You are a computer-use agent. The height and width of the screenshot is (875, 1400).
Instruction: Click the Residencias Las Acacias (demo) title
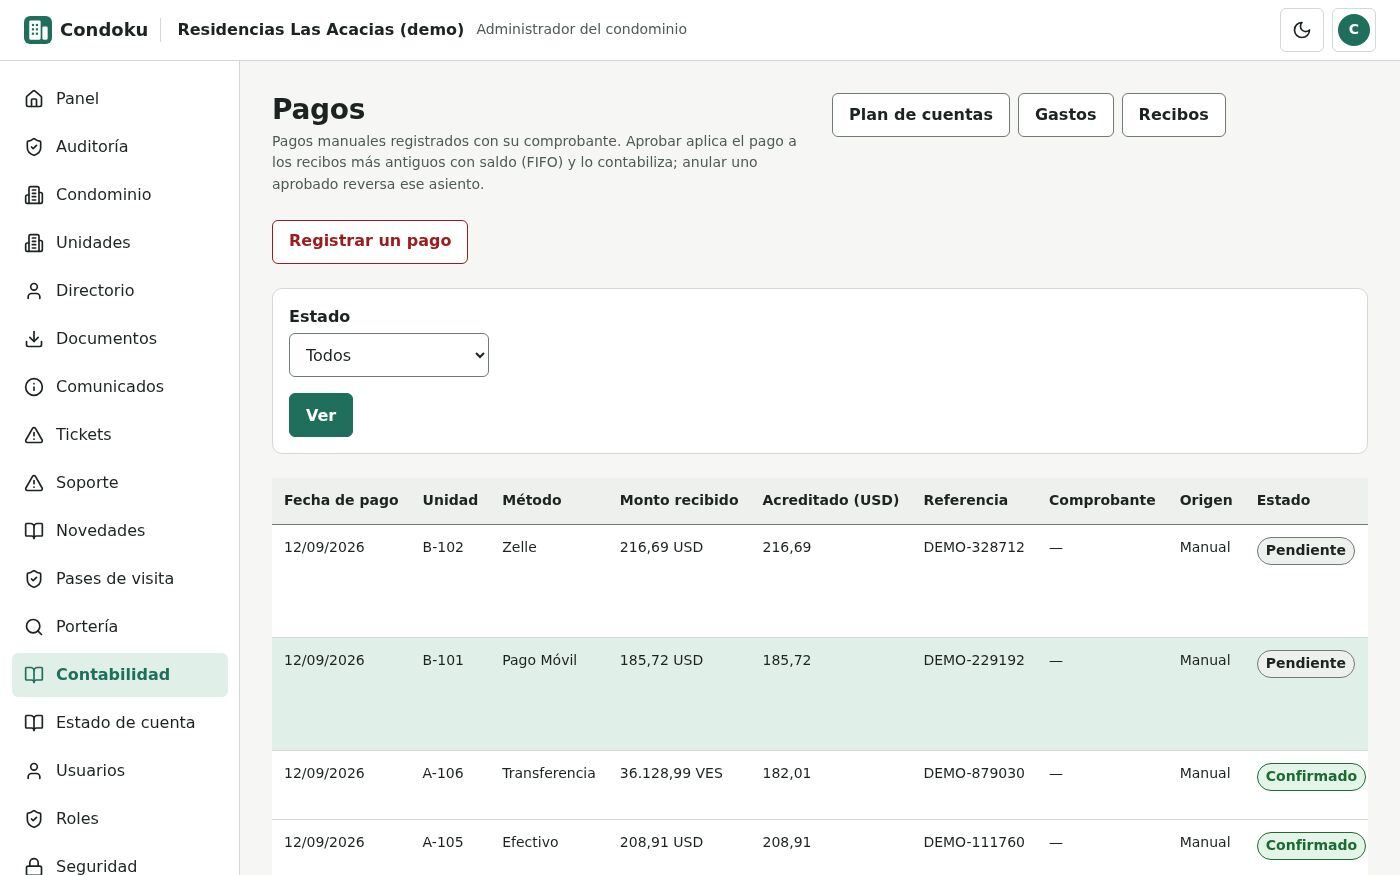[x=321, y=29]
